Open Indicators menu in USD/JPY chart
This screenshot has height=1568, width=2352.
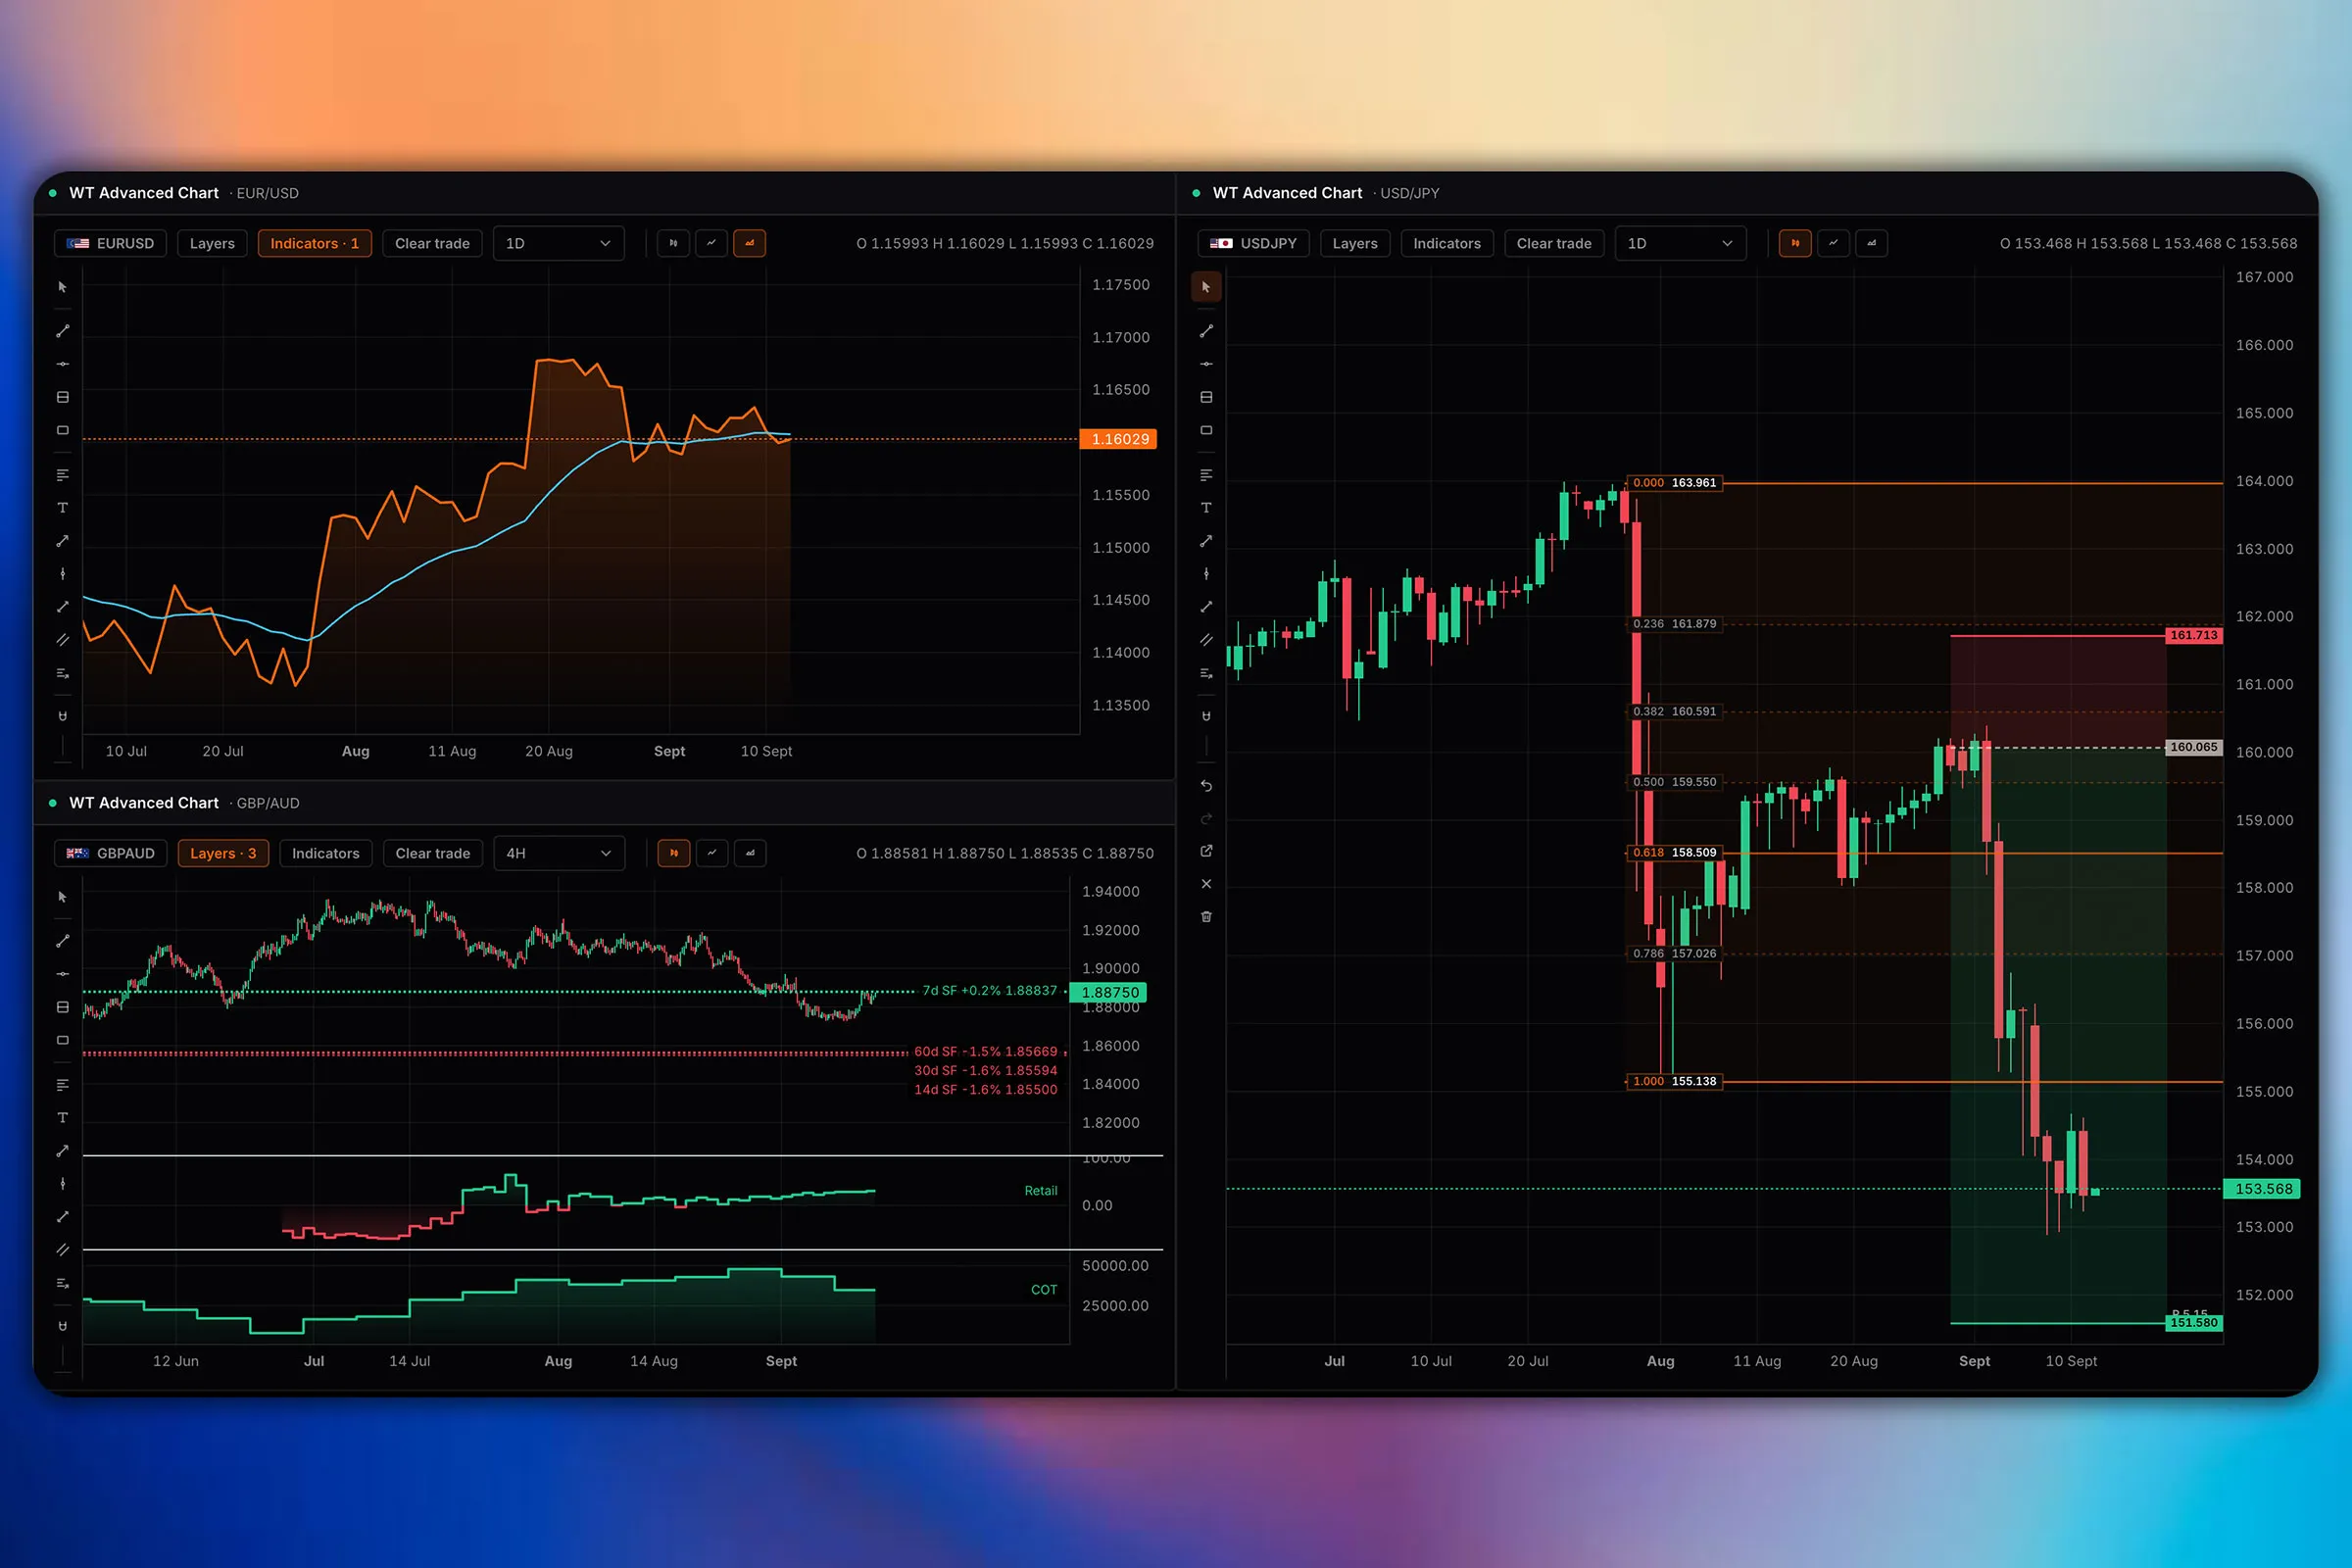point(1447,243)
